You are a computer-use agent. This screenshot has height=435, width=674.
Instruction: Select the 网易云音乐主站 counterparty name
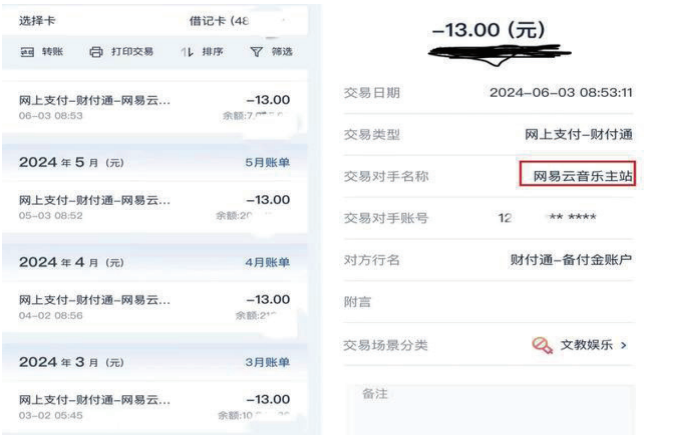[x=582, y=176]
